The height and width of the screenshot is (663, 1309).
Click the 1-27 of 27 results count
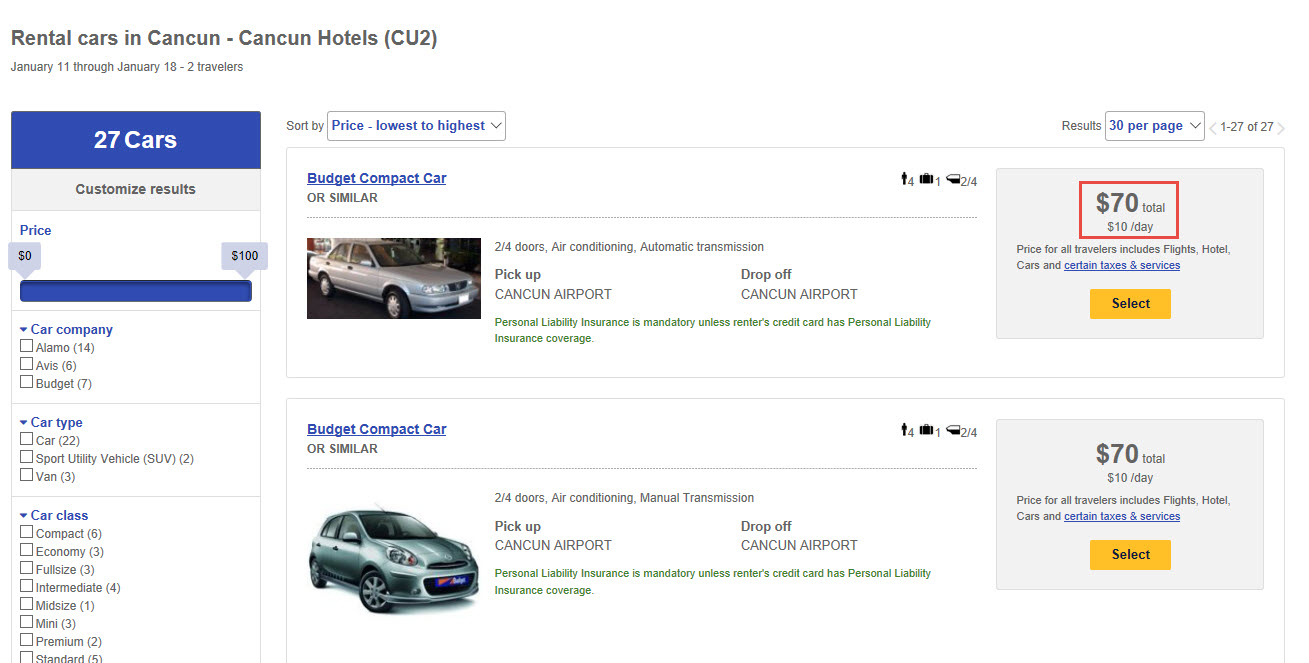(x=1247, y=127)
